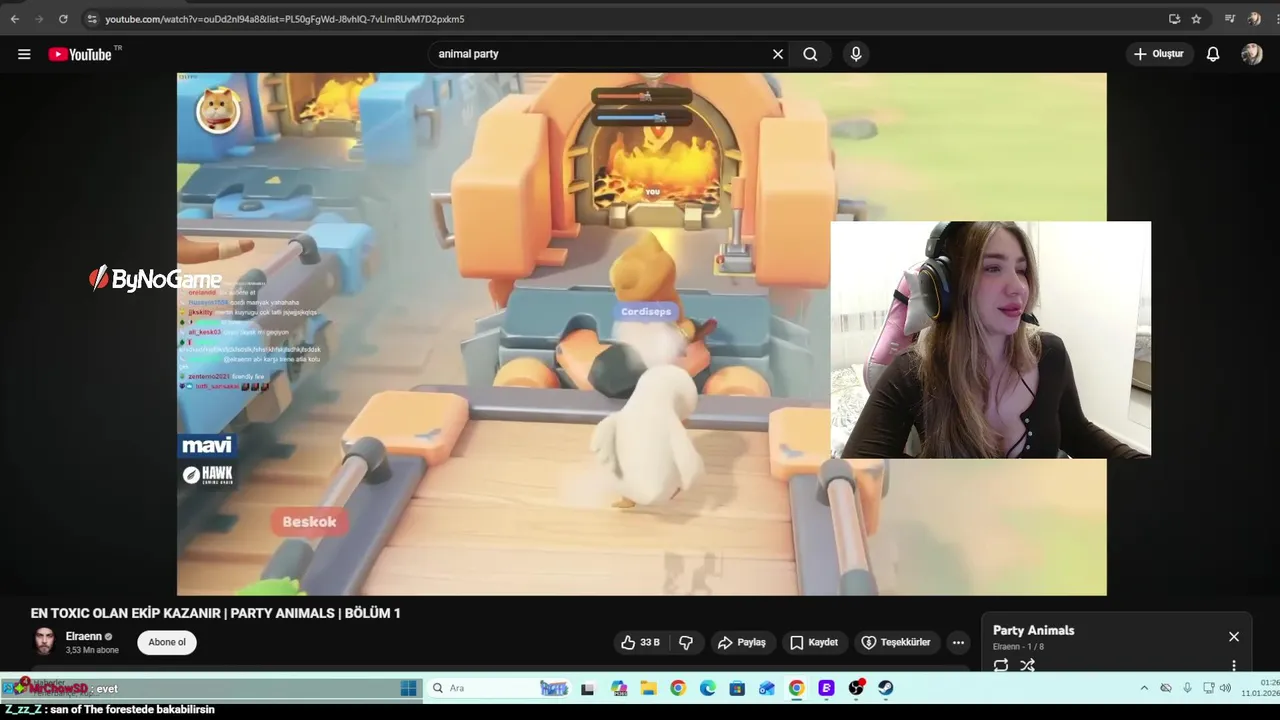Open the YouTube hamburger guide menu

(24, 54)
